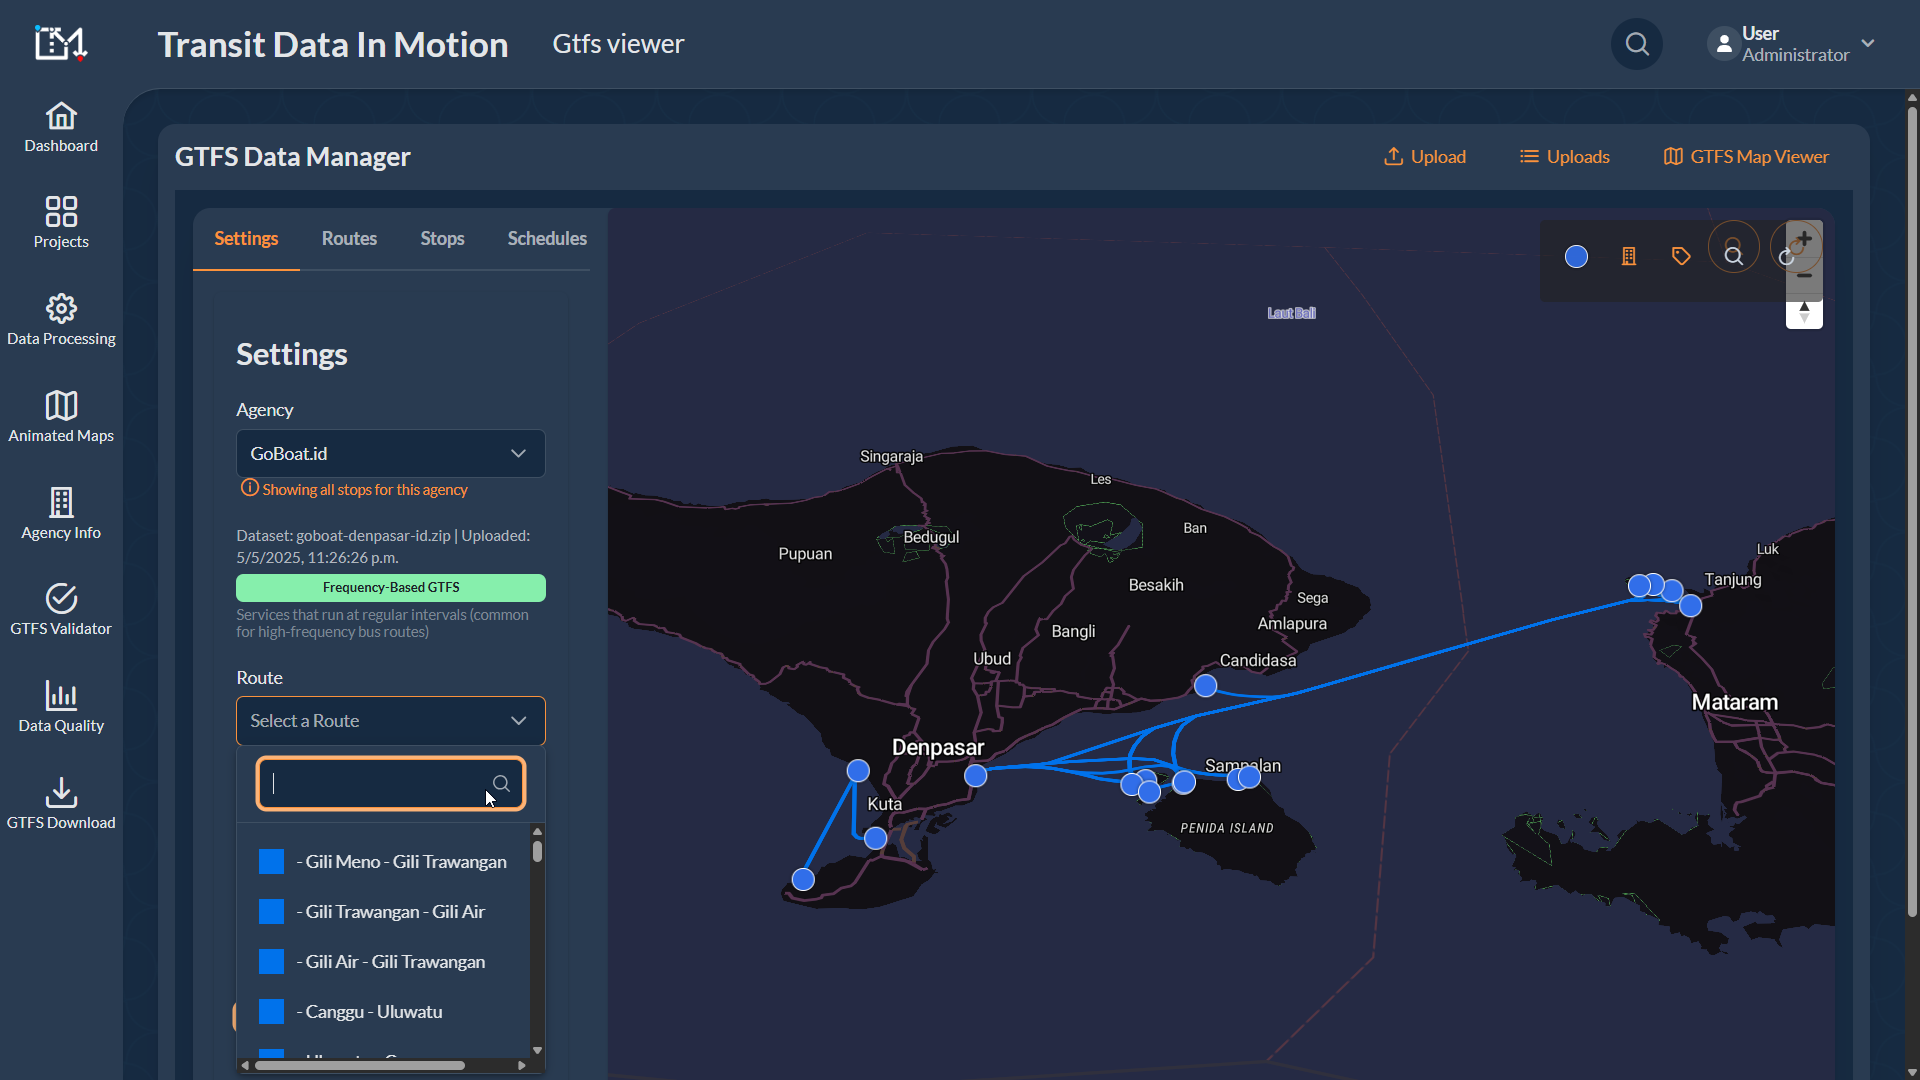Switch to the Routes tab
Image resolution: width=1920 pixels, height=1080 pixels.
pyautogui.click(x=349, y=238)
